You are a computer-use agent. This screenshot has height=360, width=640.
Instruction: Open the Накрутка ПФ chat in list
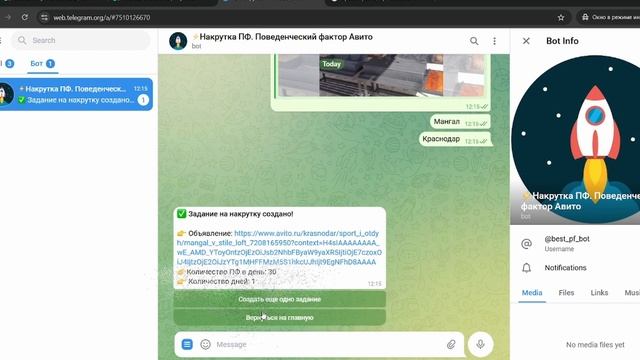pos(76,94)
